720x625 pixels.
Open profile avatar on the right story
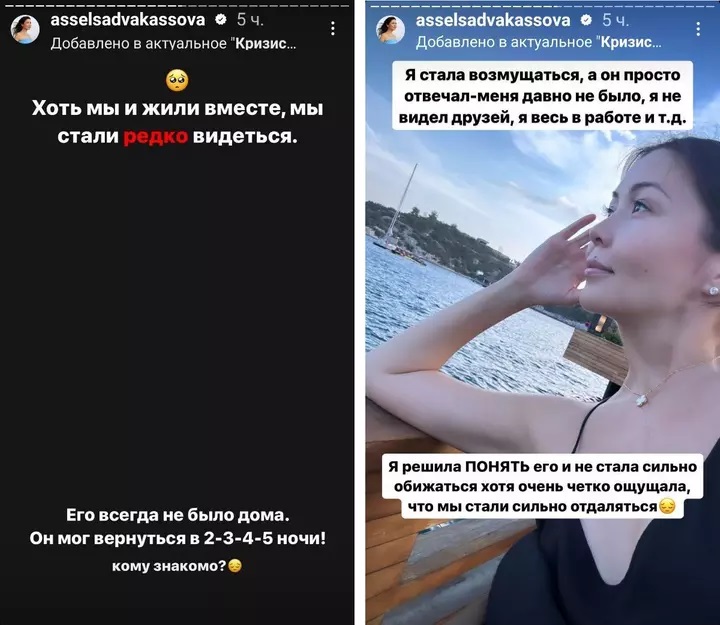(x=390, y=29)
